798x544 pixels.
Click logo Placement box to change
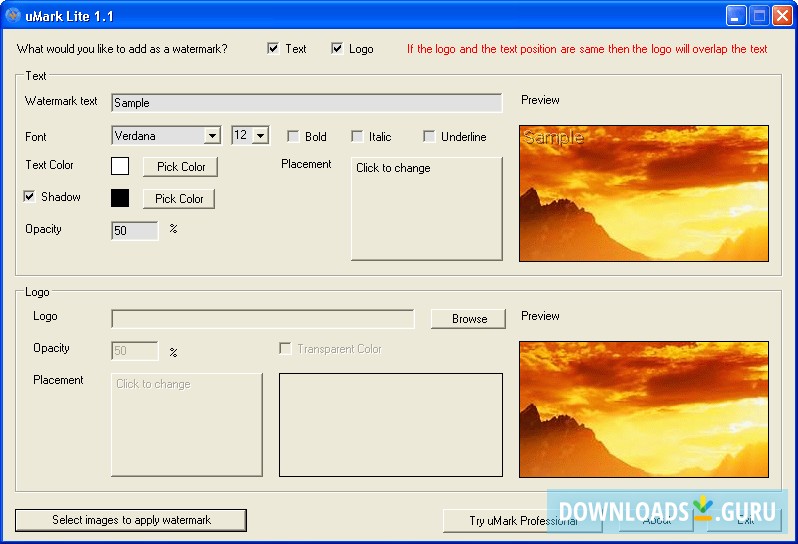click(187, 425)
